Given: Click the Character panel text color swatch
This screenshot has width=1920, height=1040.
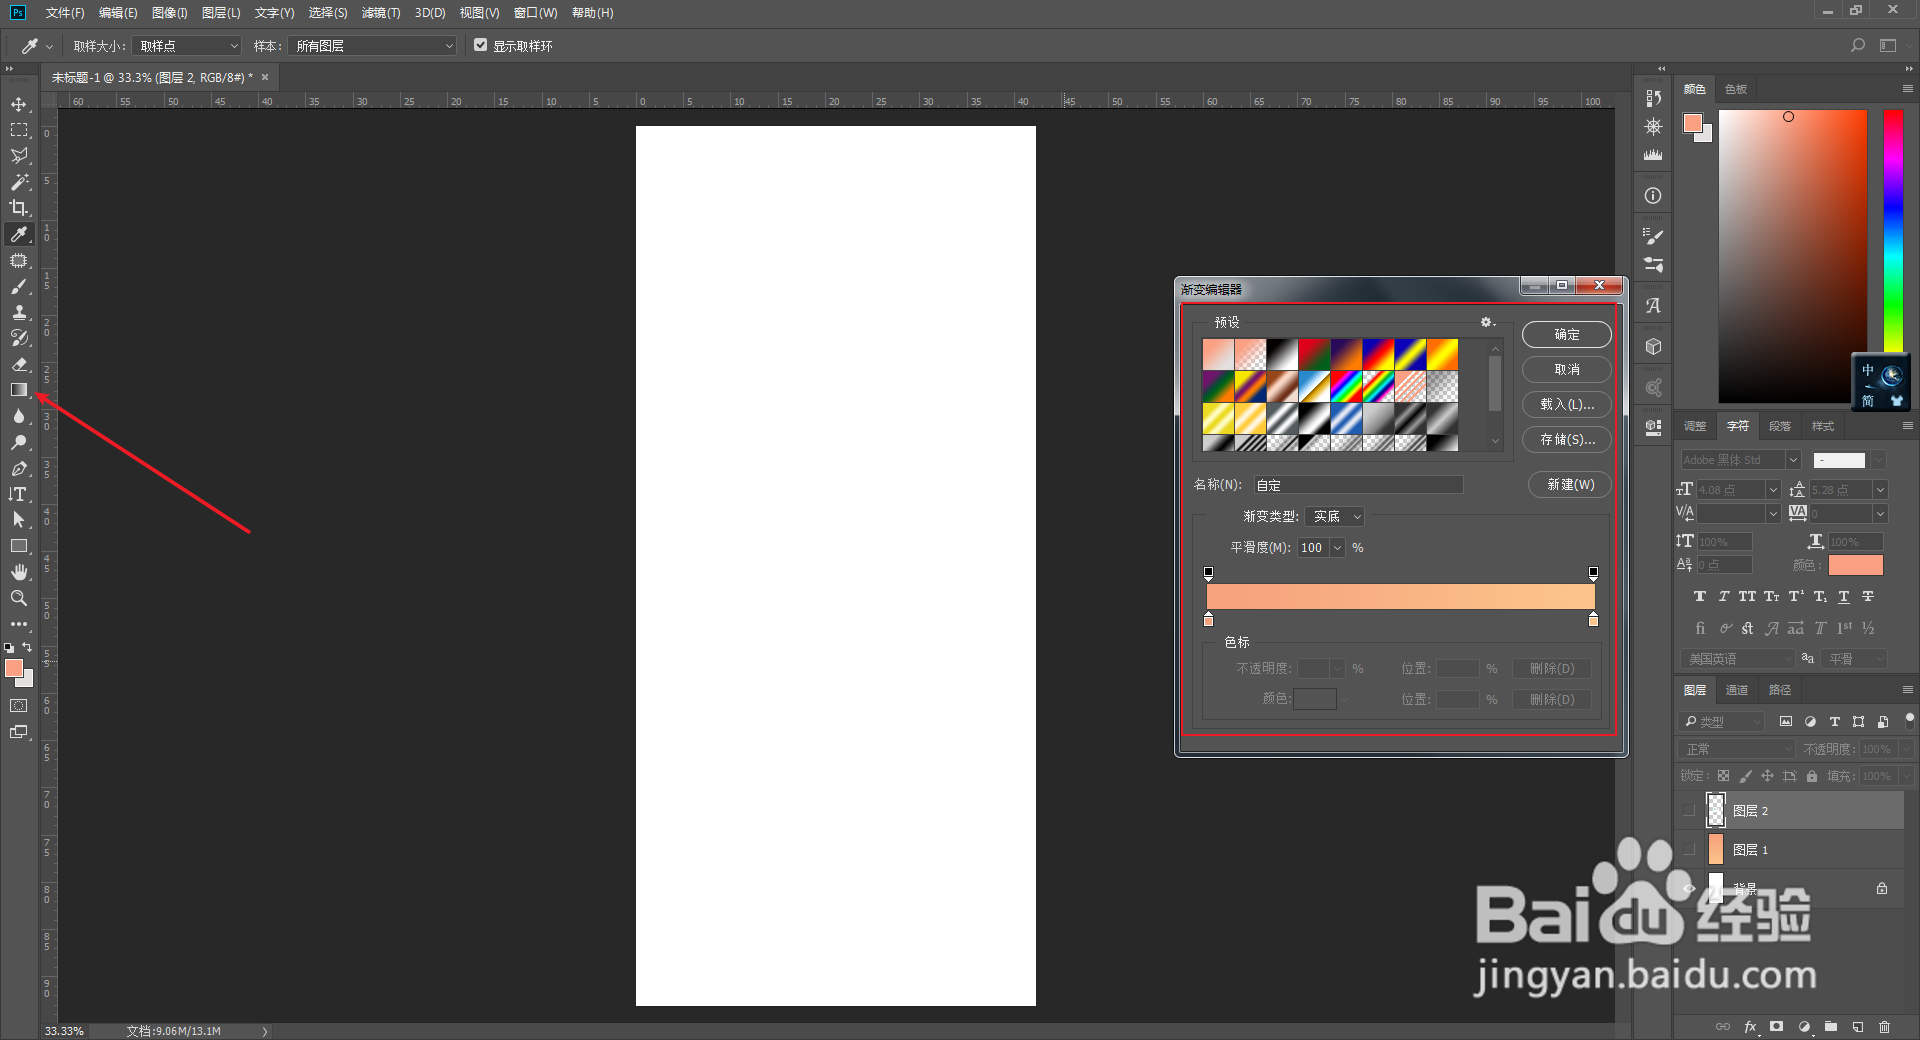Looking at the screenshot, I should (1855, 565).
